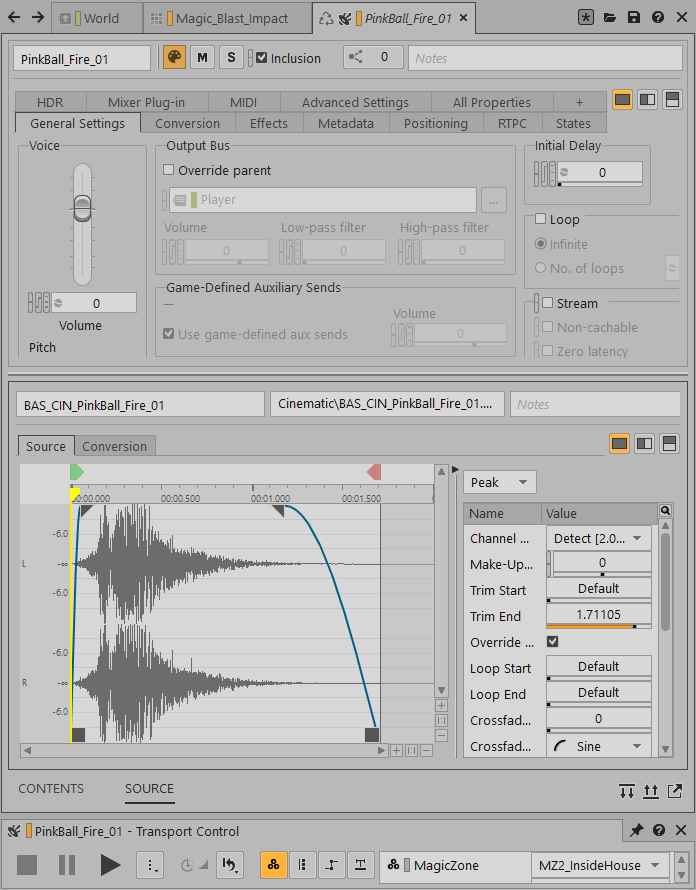Click the search icon in source properties

pos(665,512)
